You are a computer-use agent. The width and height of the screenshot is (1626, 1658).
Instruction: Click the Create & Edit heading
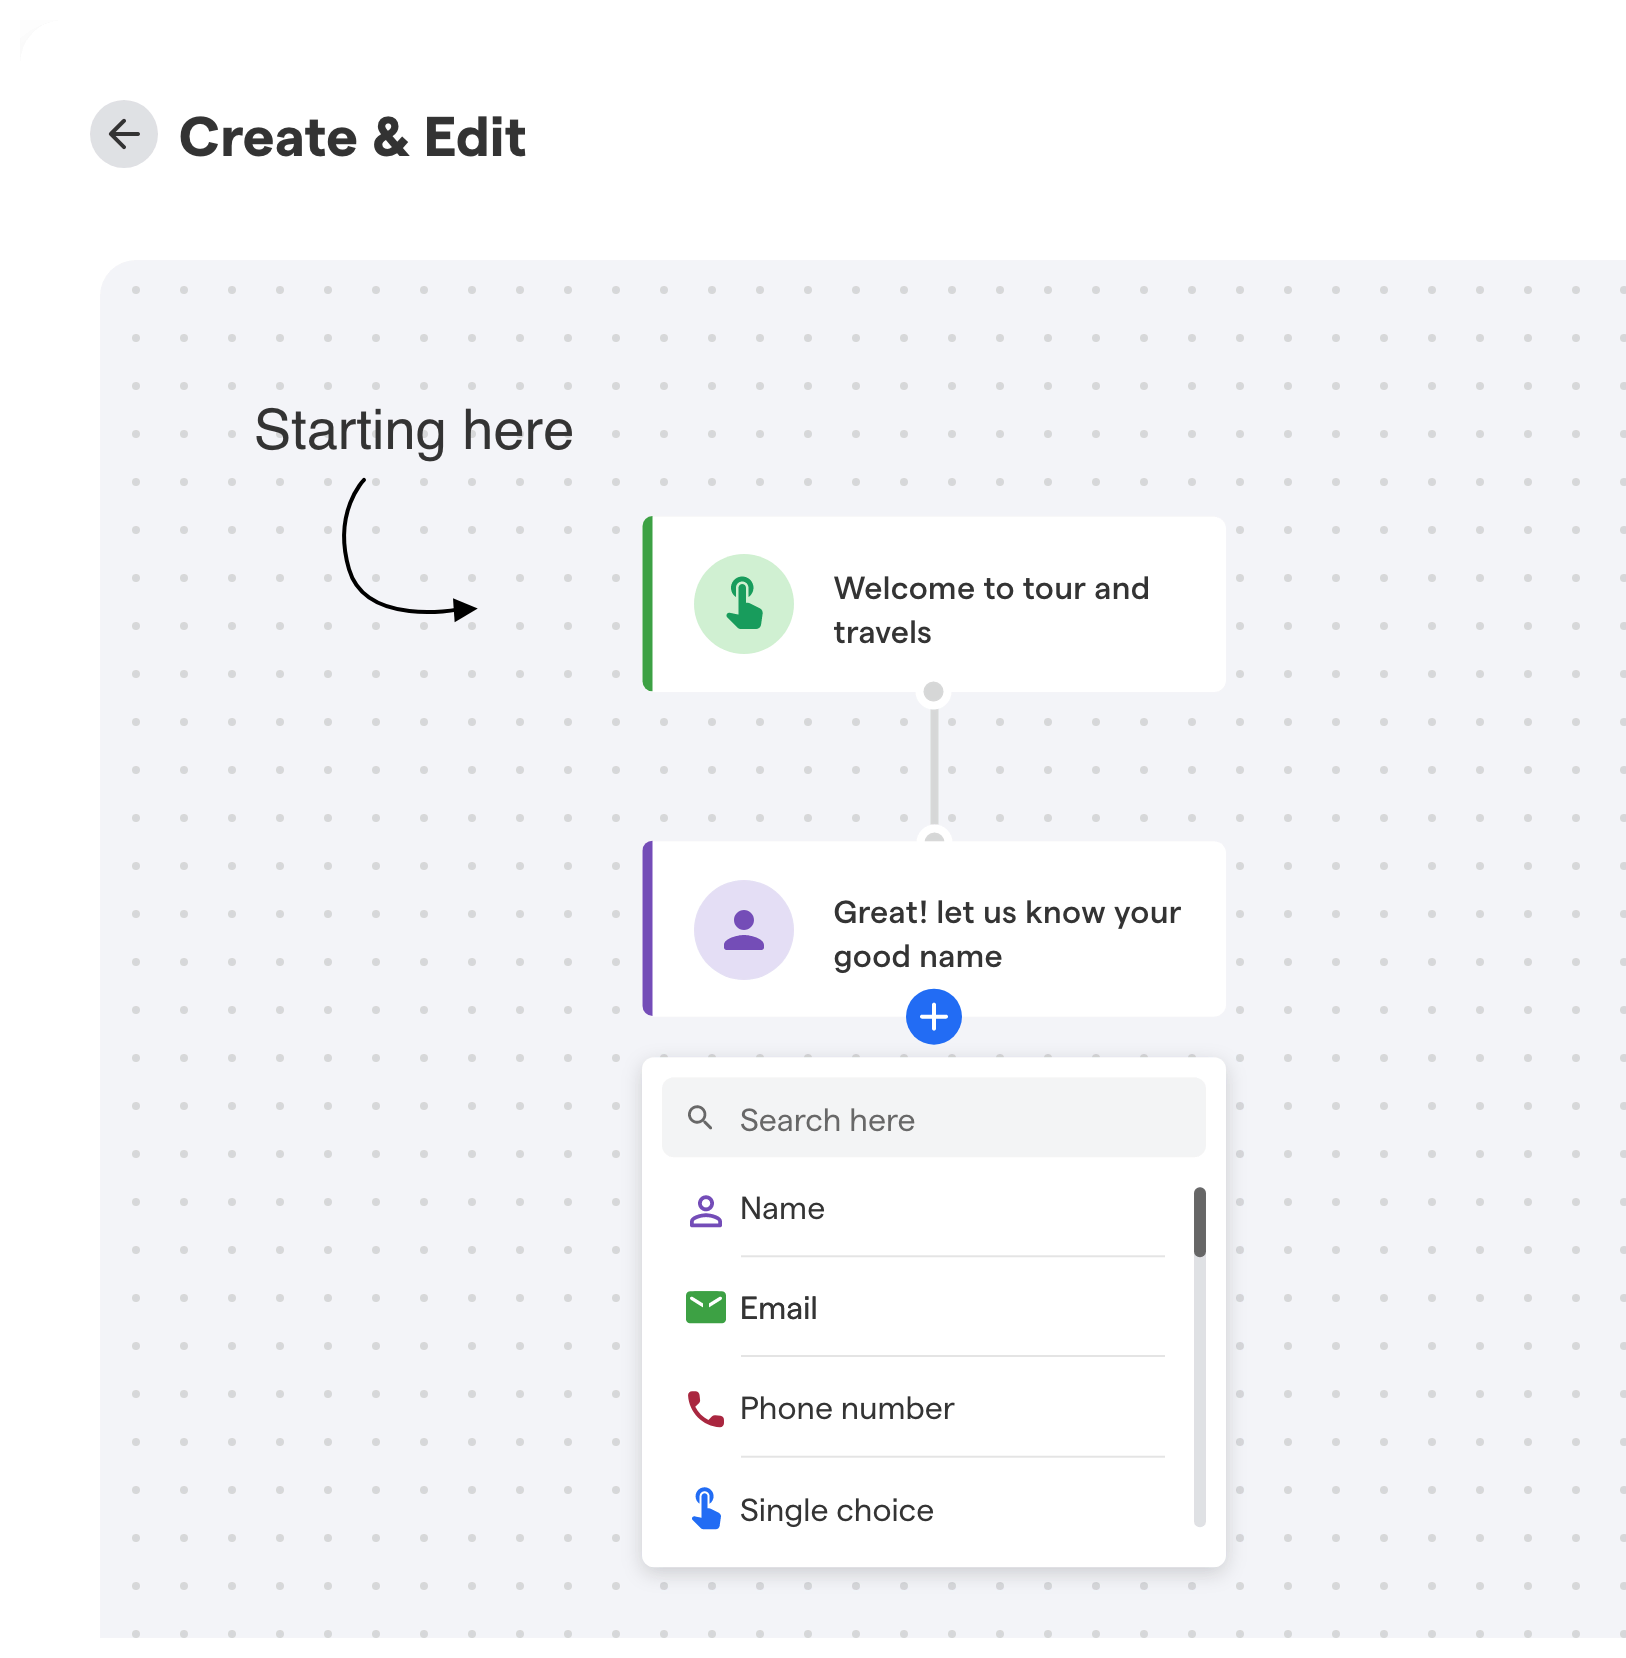(351, 135)
